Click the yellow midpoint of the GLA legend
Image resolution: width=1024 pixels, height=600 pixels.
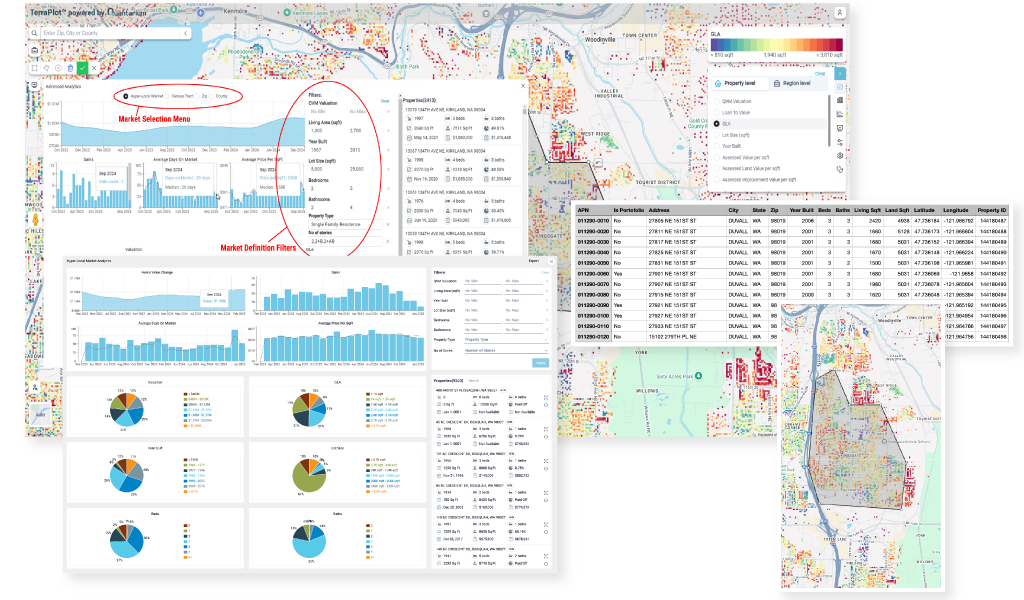[x=776, y=46]
